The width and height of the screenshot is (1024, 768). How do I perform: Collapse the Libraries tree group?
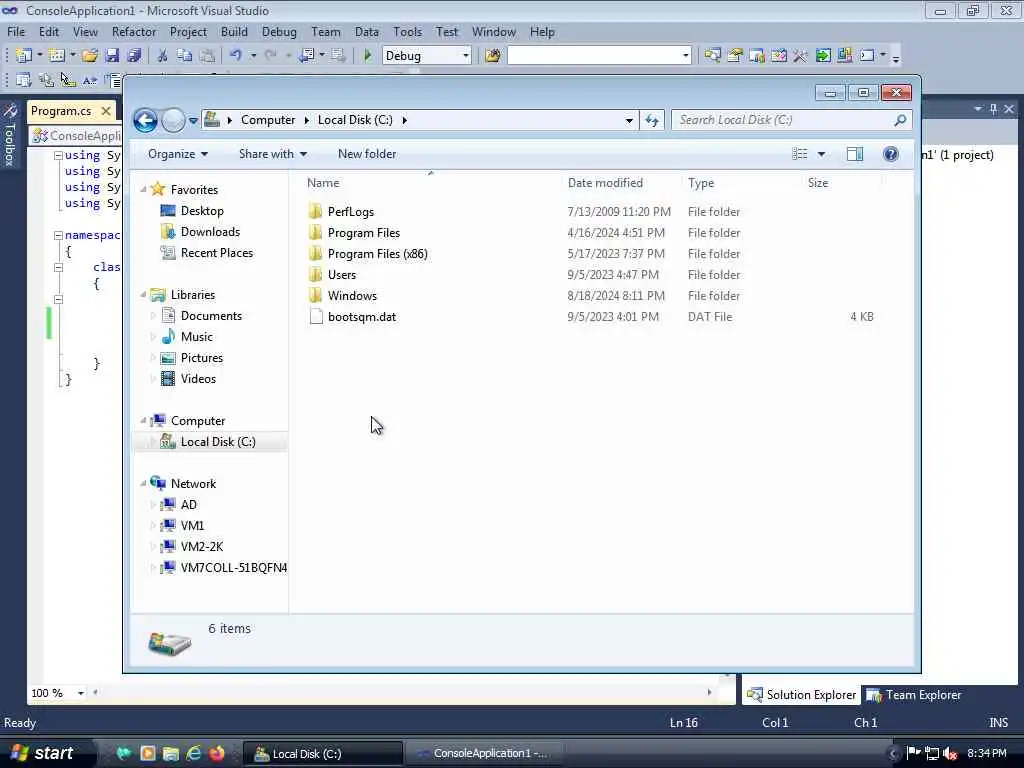point(143,295)
